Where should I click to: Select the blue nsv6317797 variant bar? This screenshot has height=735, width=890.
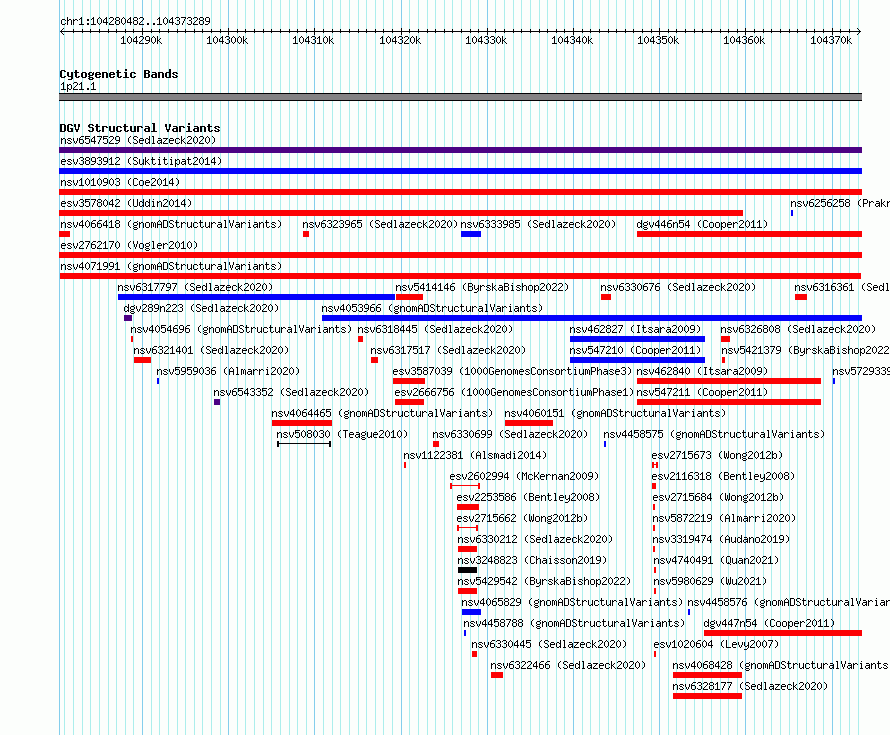click(x=256, y=297)
